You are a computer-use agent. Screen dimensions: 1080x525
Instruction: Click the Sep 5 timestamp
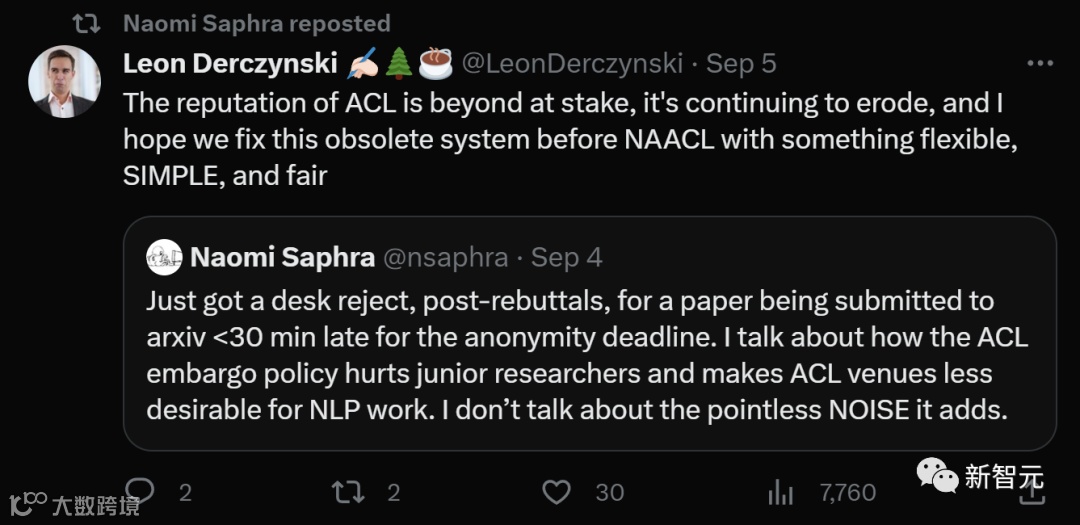pyautogui.click(x=741, y=64)
